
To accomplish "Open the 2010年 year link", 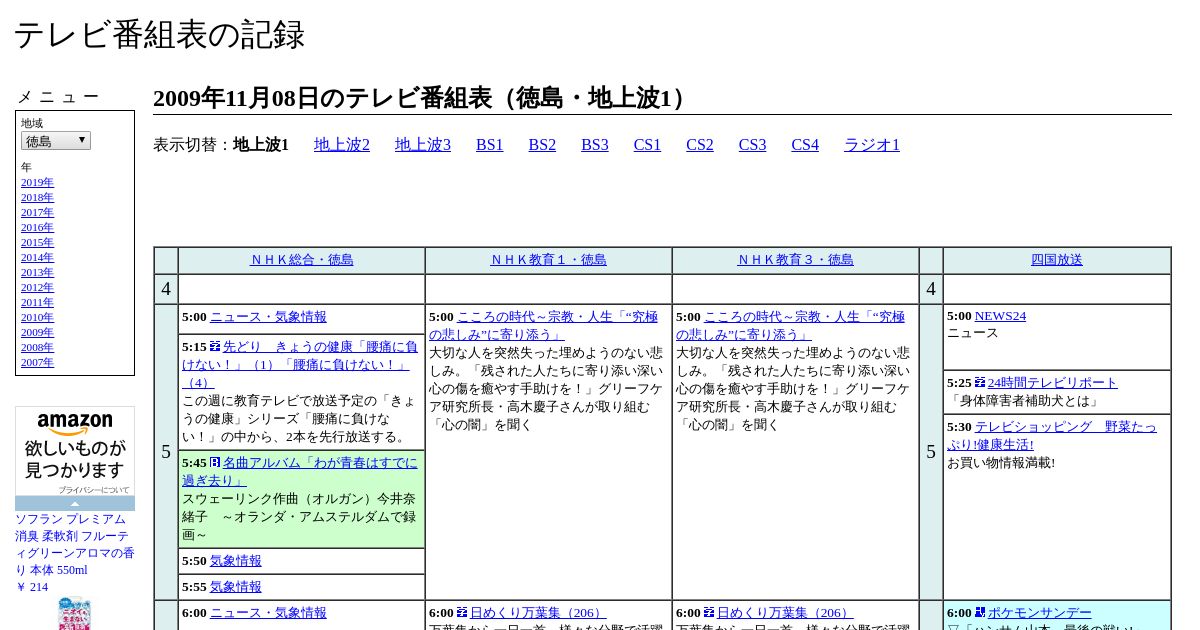I will pos(37,317).
